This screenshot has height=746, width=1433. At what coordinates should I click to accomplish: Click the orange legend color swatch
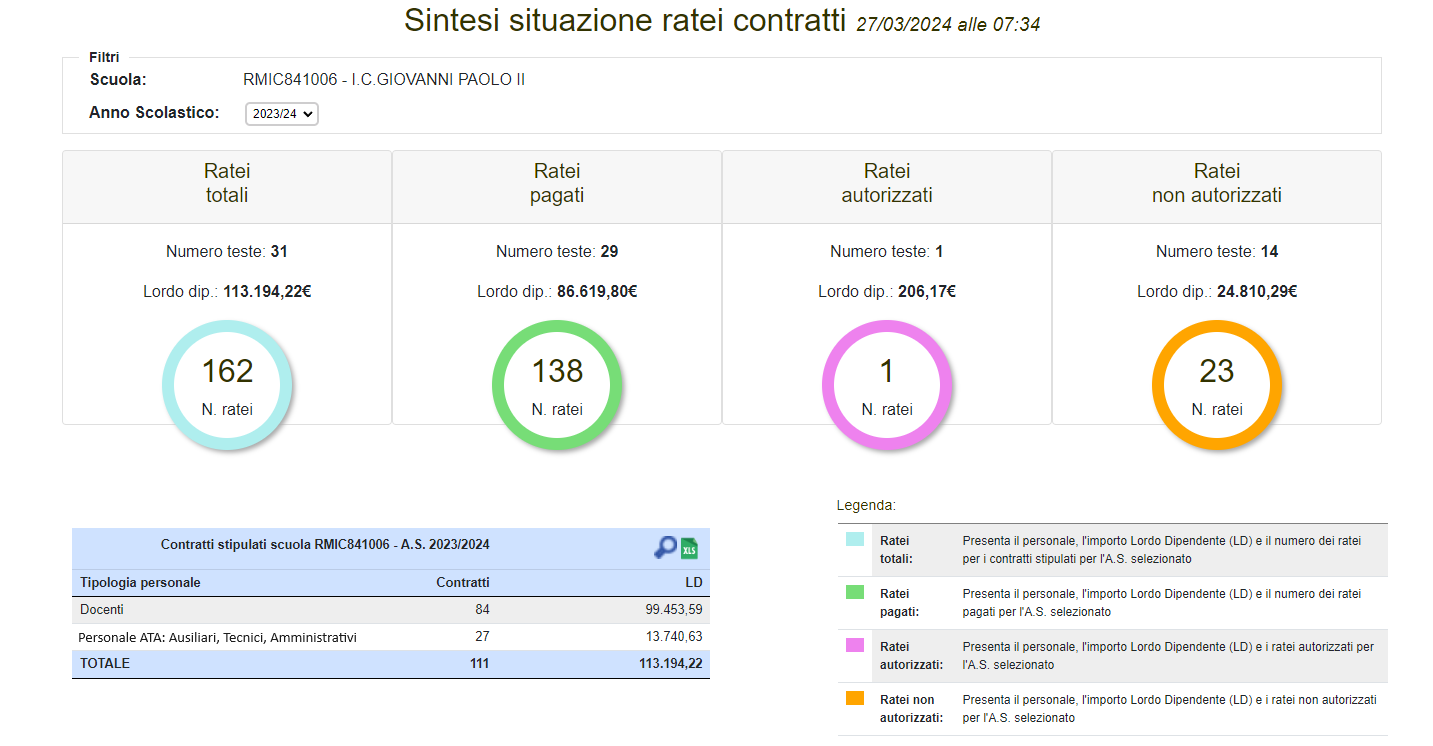click(854, 698)
